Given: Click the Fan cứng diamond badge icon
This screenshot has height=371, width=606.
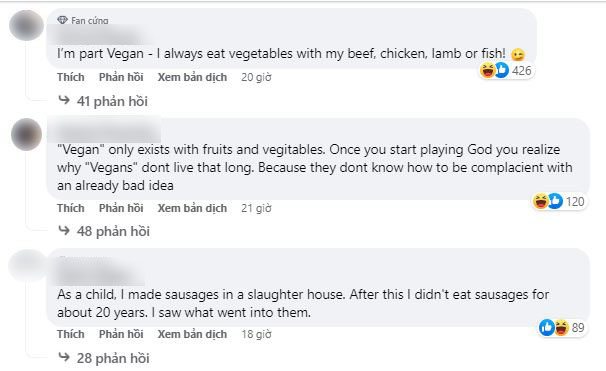Looking at the screenshot, I should (x=62, y=20).
